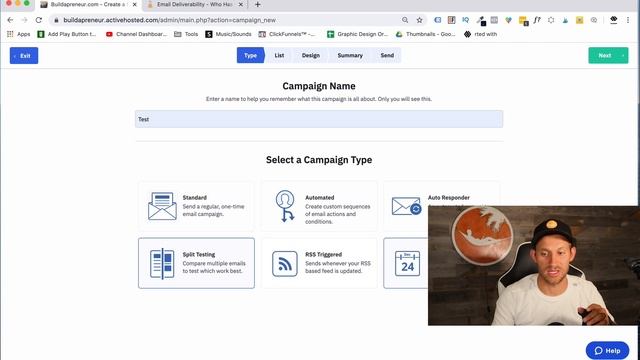The image size is (640, 360).
Task: Go to the List step tab
Action: [279, 56]
